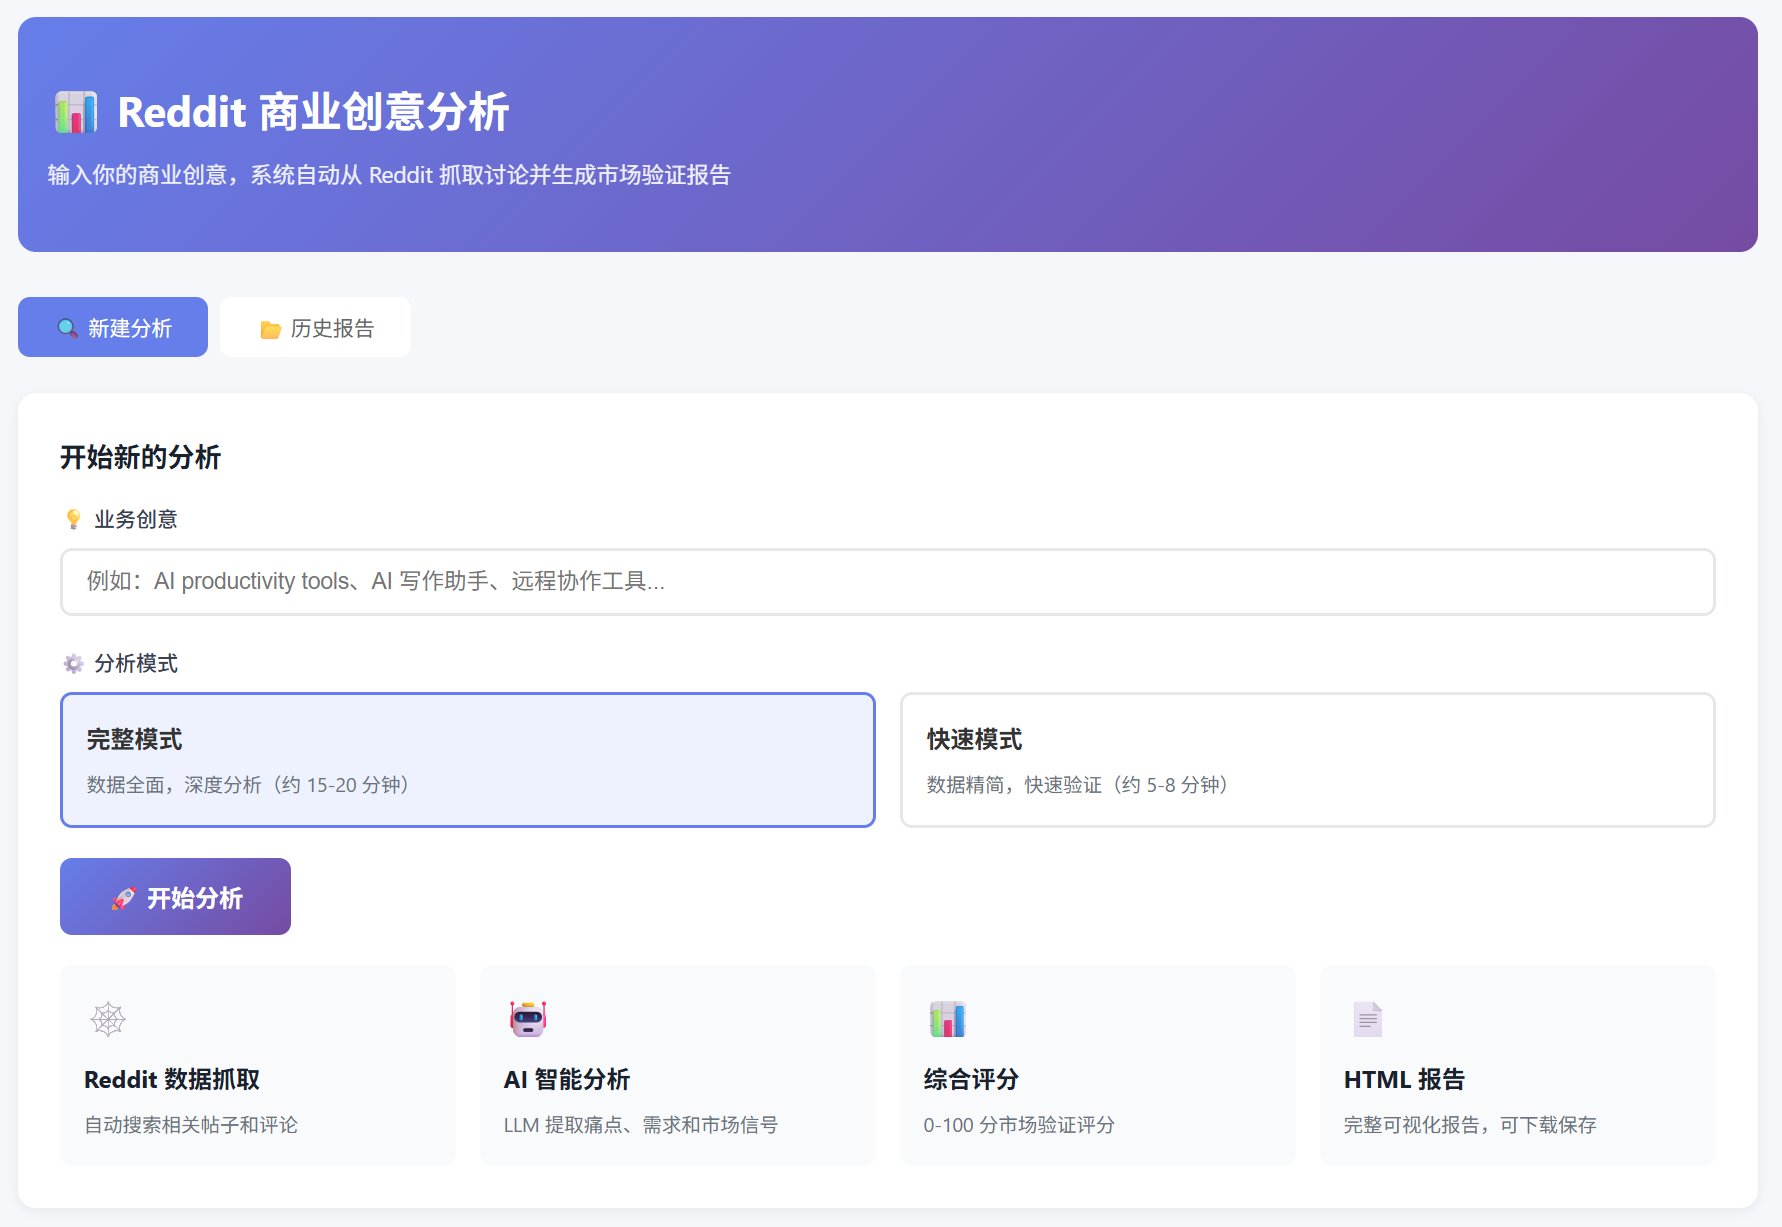Click the AI 智能分析 card title
This screenshot has width=1782, height=1227.
[567, 1080]
